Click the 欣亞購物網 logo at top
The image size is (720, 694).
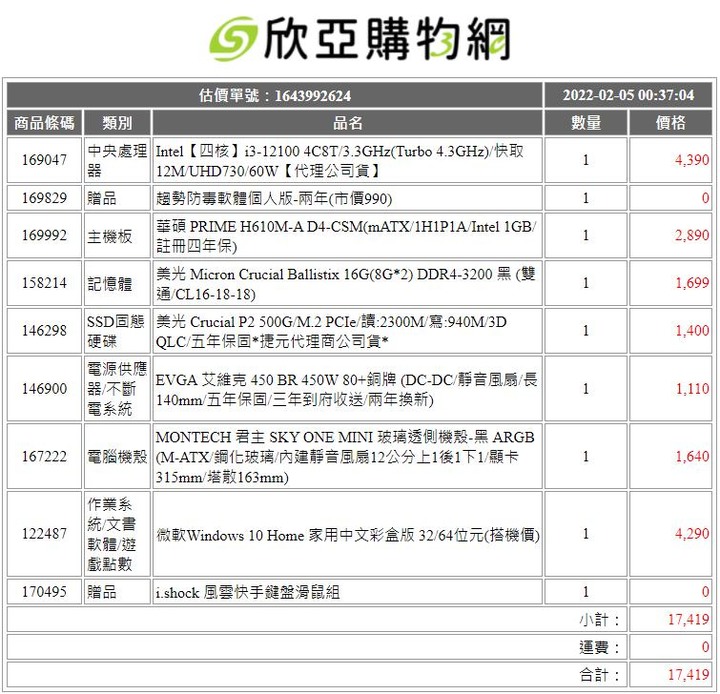click(x=360, y=39)
